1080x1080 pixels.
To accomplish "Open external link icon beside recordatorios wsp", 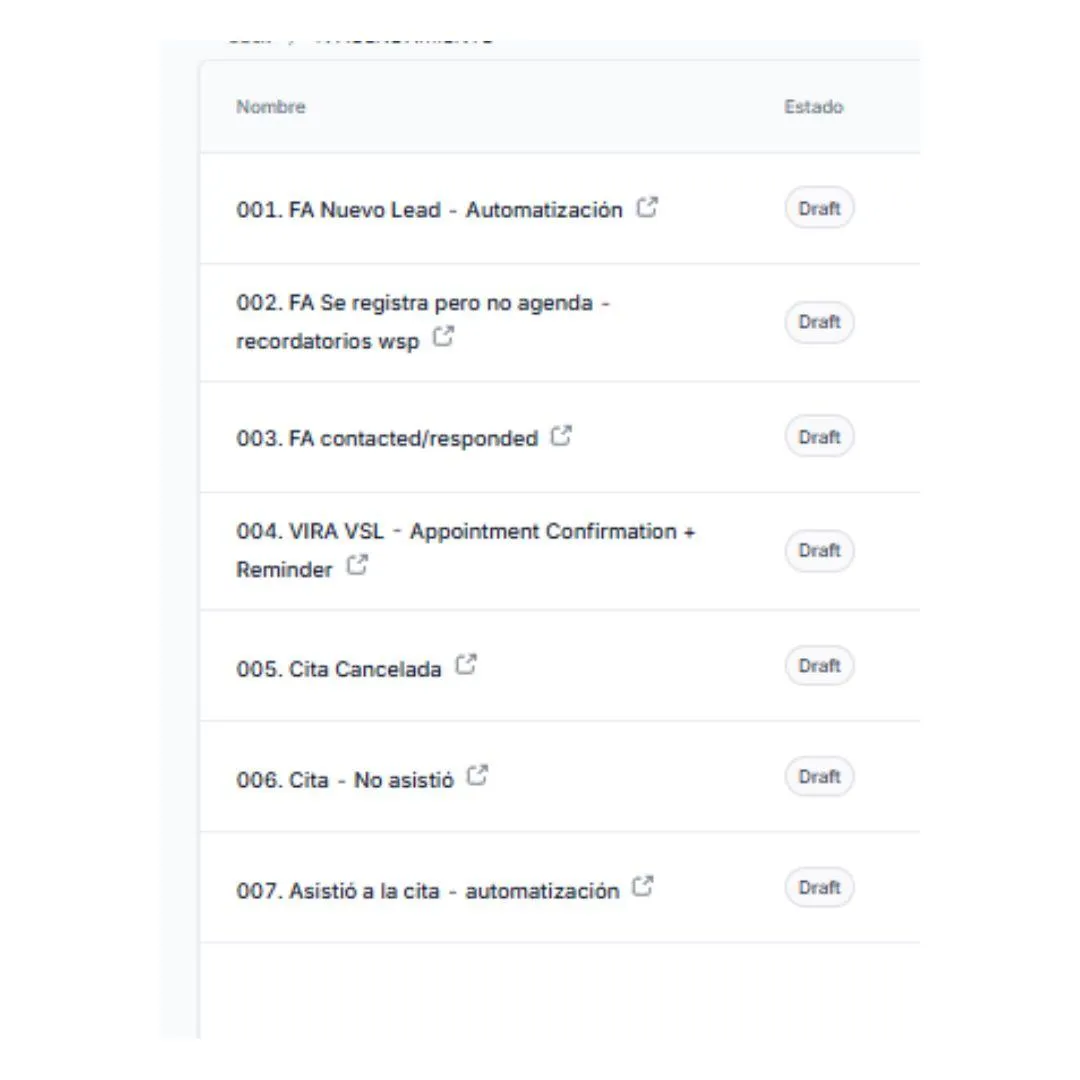I will [443, 337].
